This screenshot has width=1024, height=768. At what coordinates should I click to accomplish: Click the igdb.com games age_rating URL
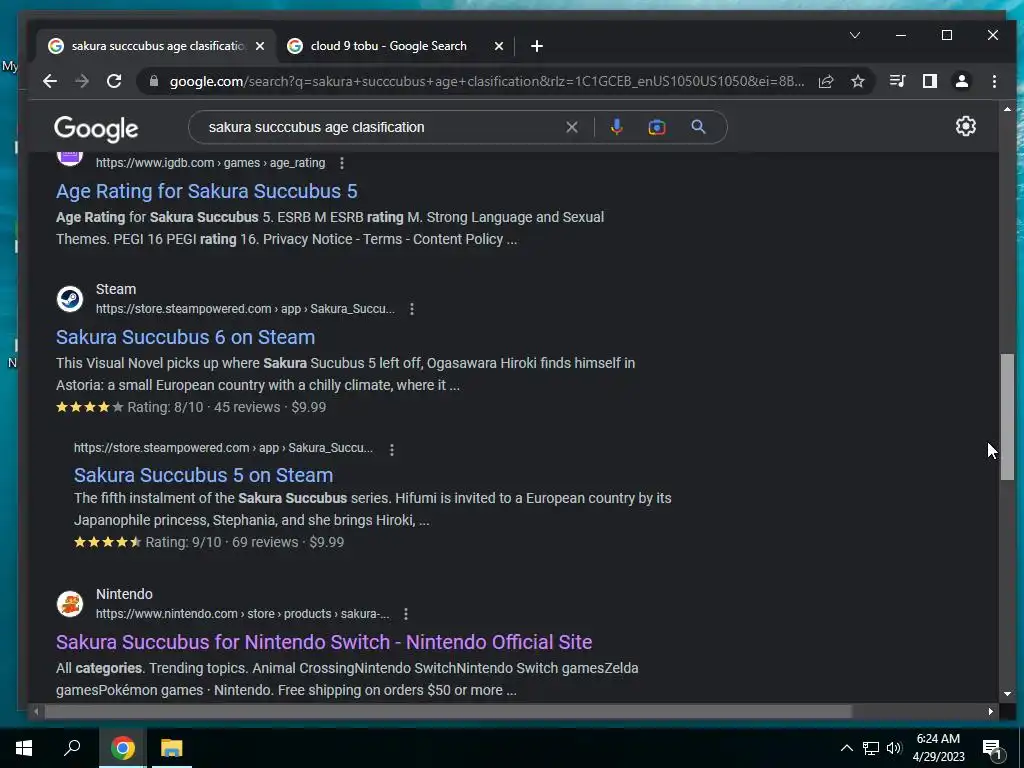coord(210,163)
